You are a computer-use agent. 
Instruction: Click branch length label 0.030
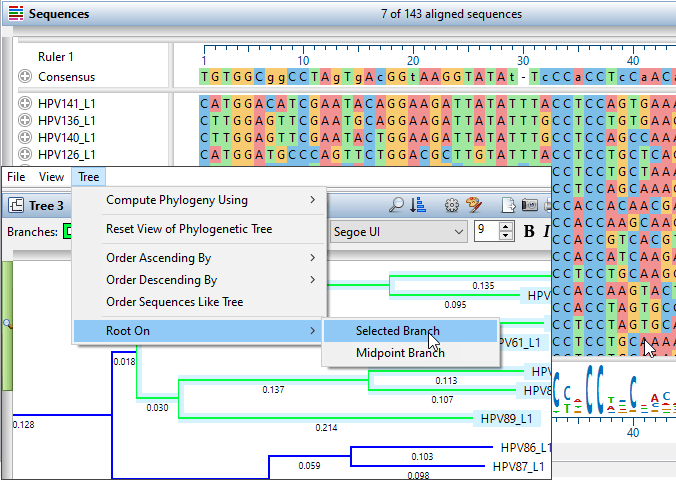[x=157, y=408]
